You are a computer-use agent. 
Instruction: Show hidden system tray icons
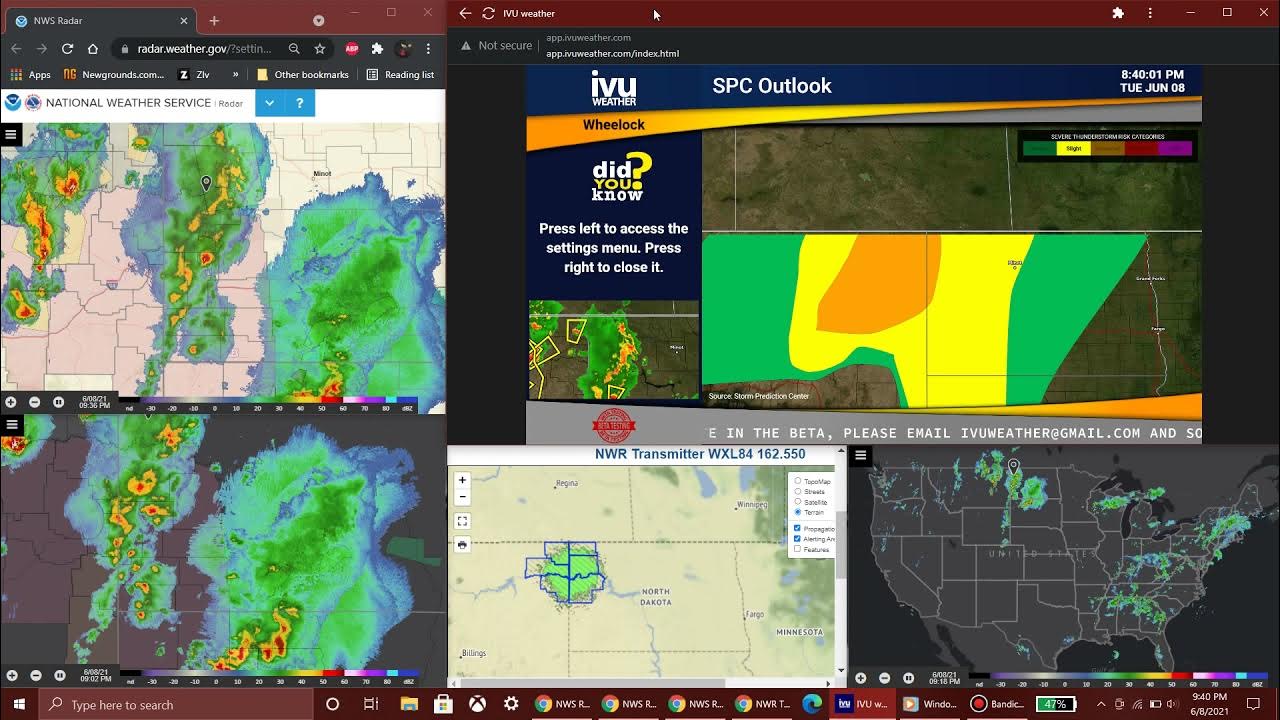[x=1101, y=704]
